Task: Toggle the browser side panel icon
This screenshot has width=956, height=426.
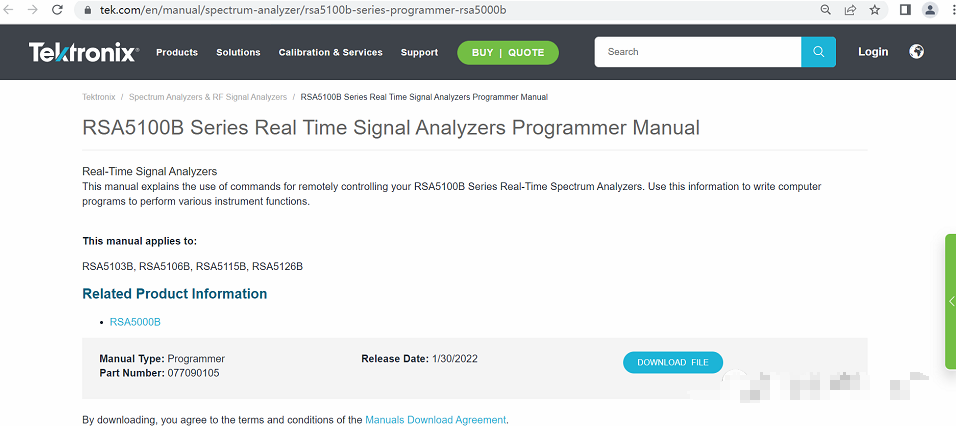Action: (x=905, y=10)
